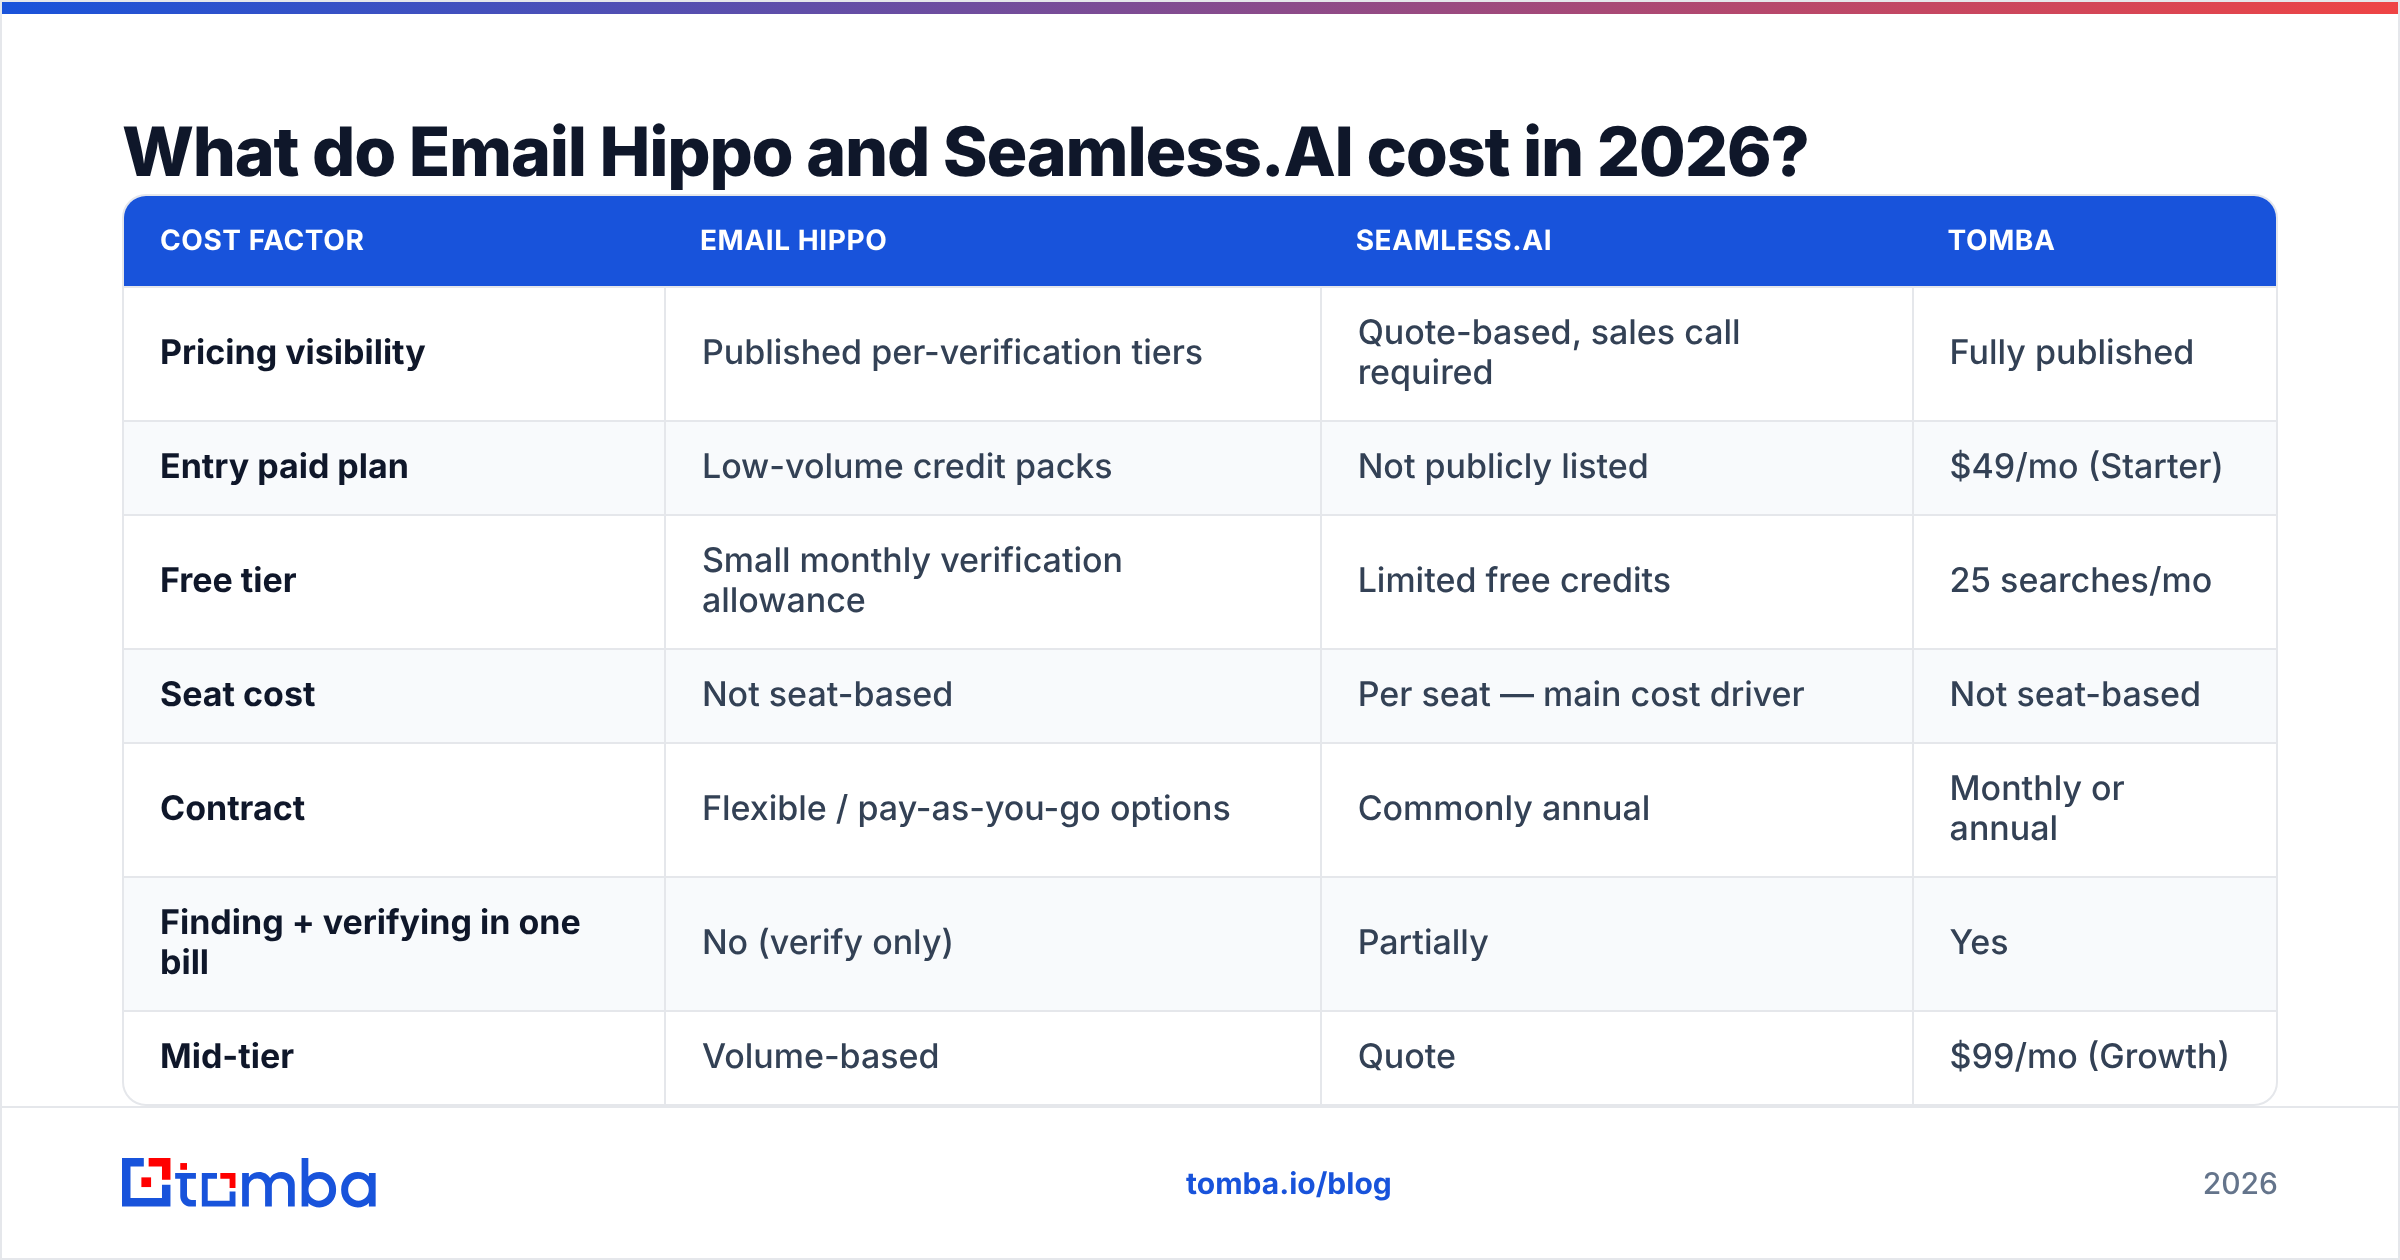Select the 'Free tier' row label
2400x1260 pixels.
pos(228,580)
